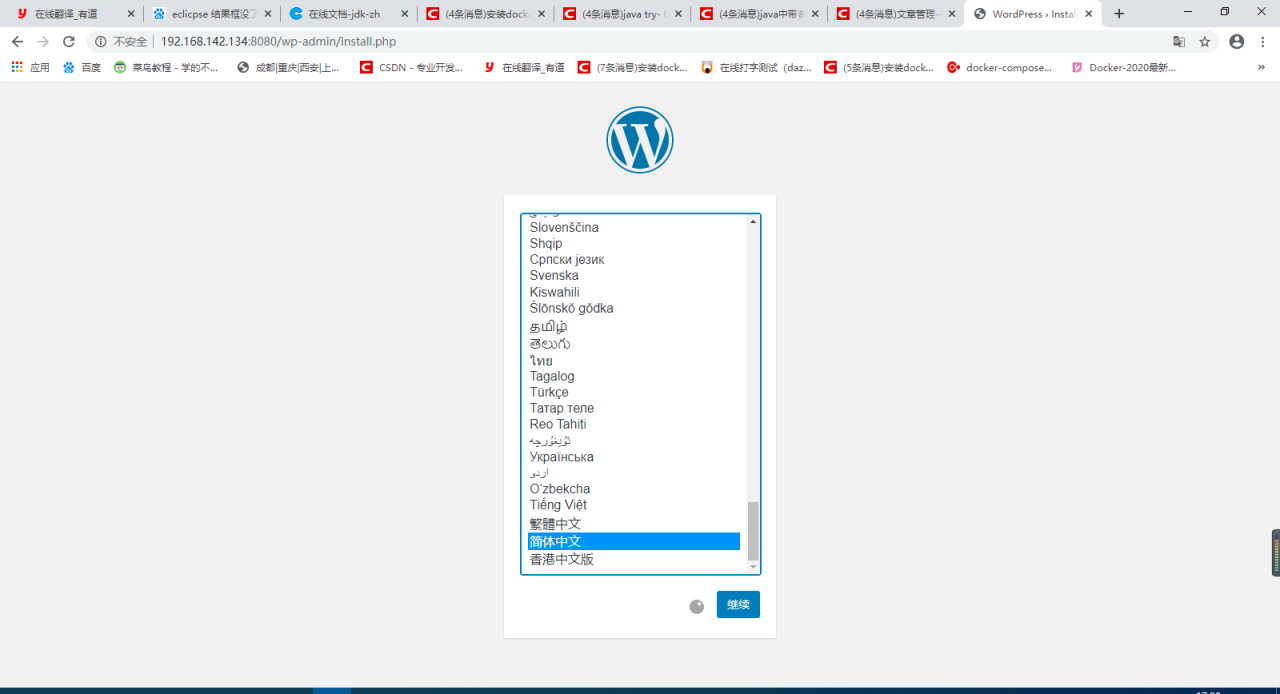This screenshot has height=694, width=1280.
Task: Bookmark this page with star icon
Action: coord(1205,42)
